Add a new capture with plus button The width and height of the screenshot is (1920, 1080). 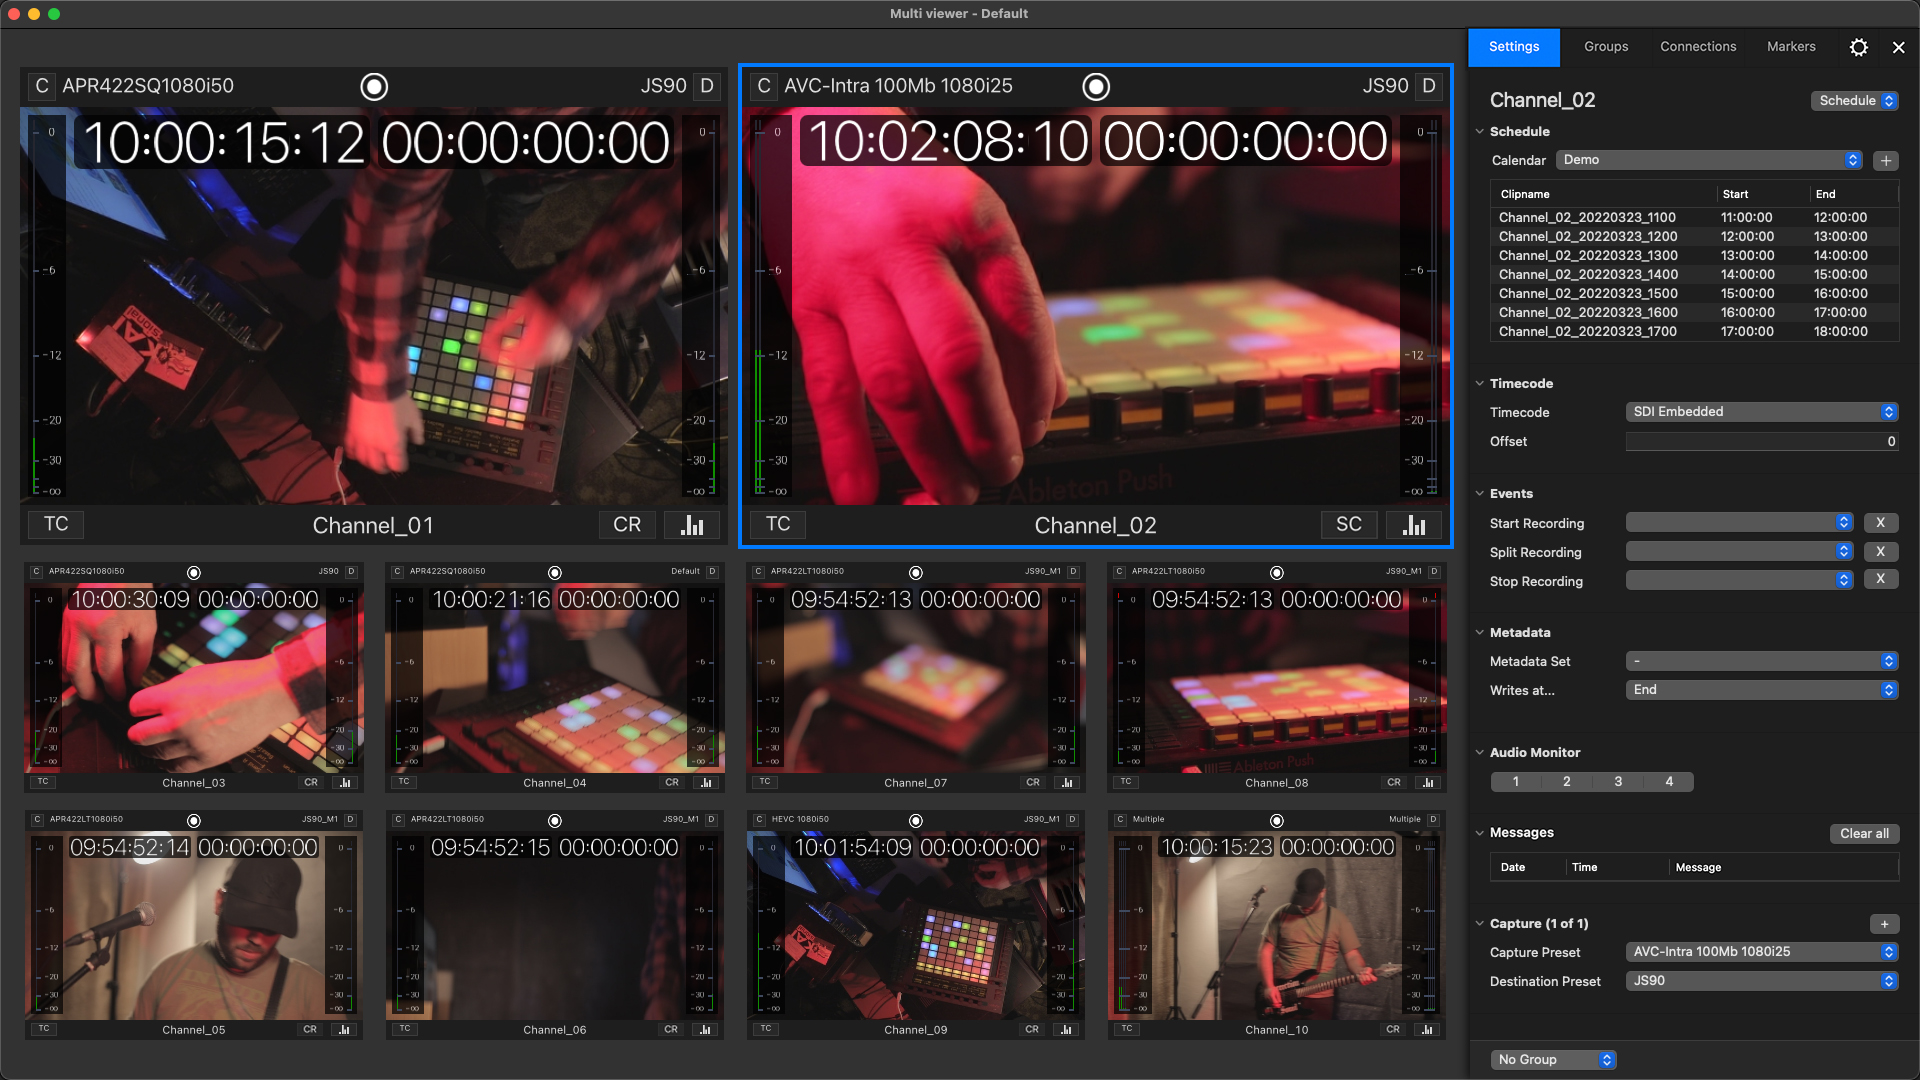1884,924
